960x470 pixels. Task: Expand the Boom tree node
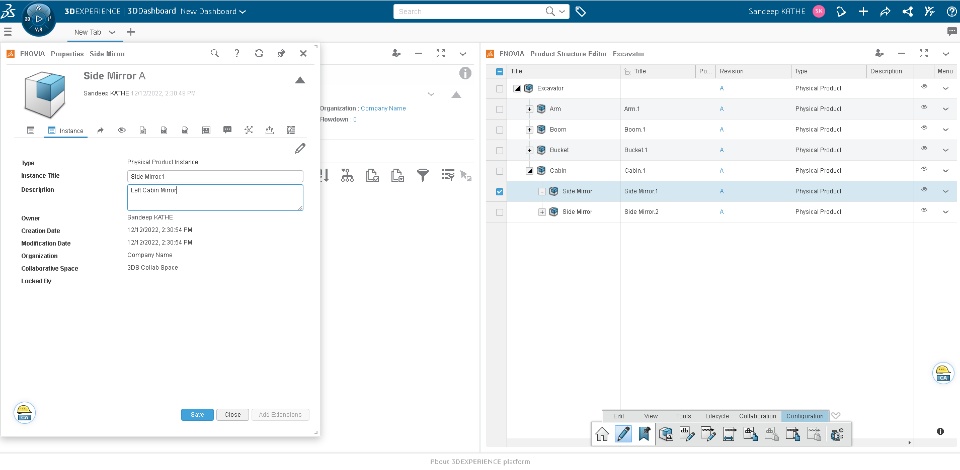[x=530, y=130]
